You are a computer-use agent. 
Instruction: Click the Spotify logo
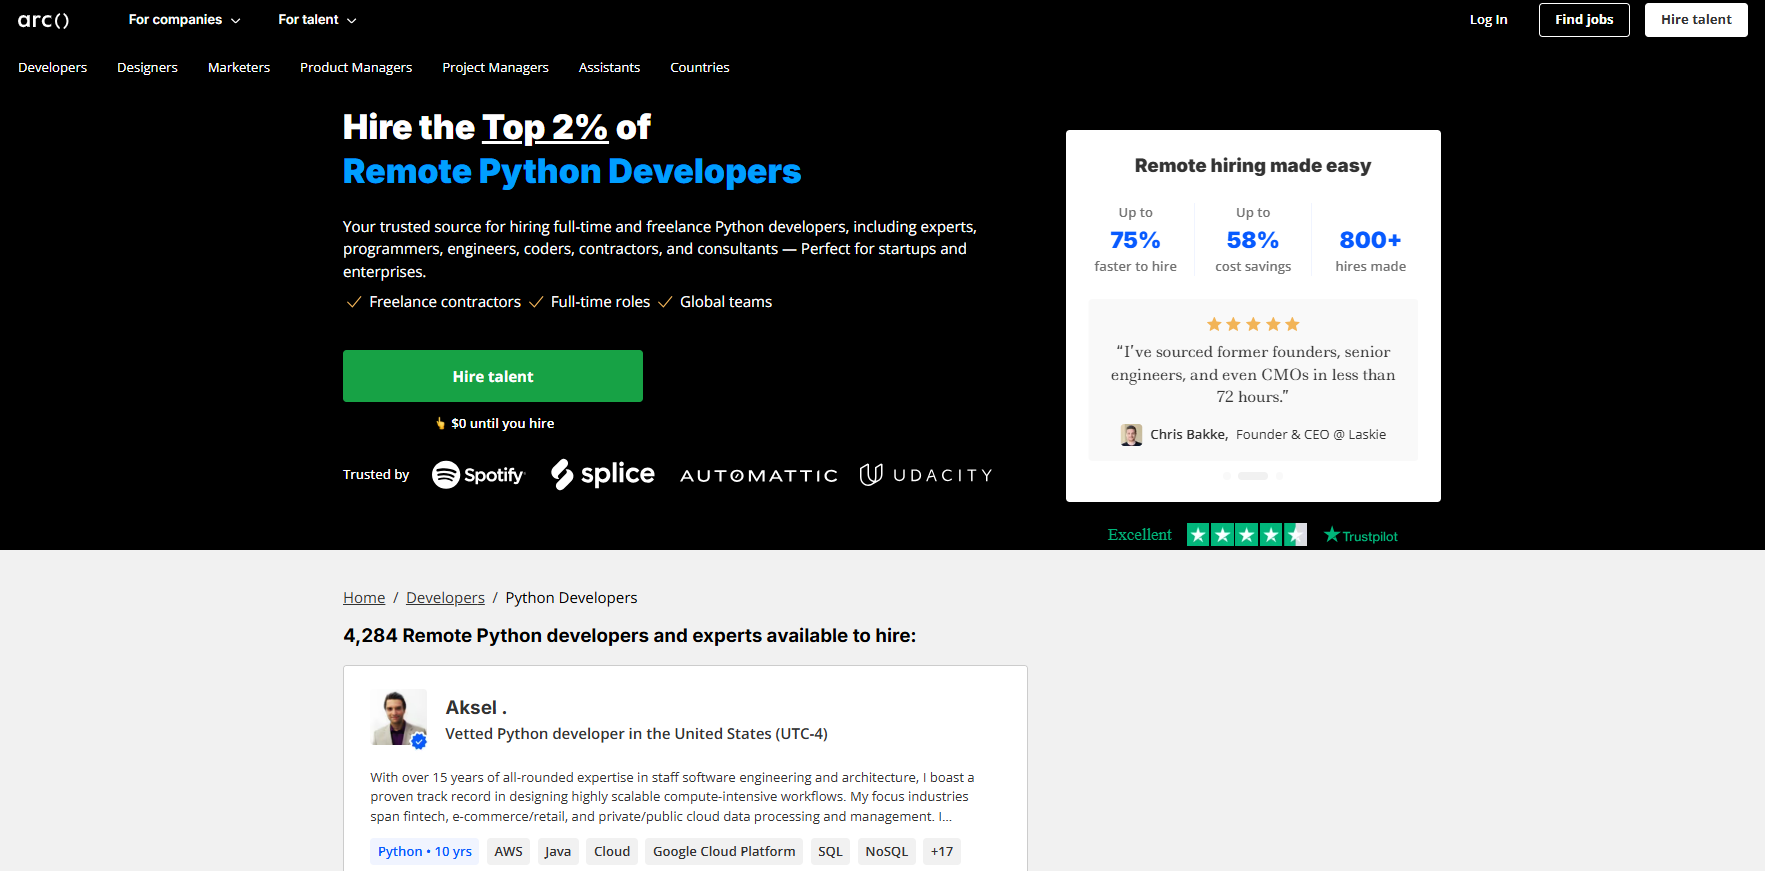click(x=478, y=475)
